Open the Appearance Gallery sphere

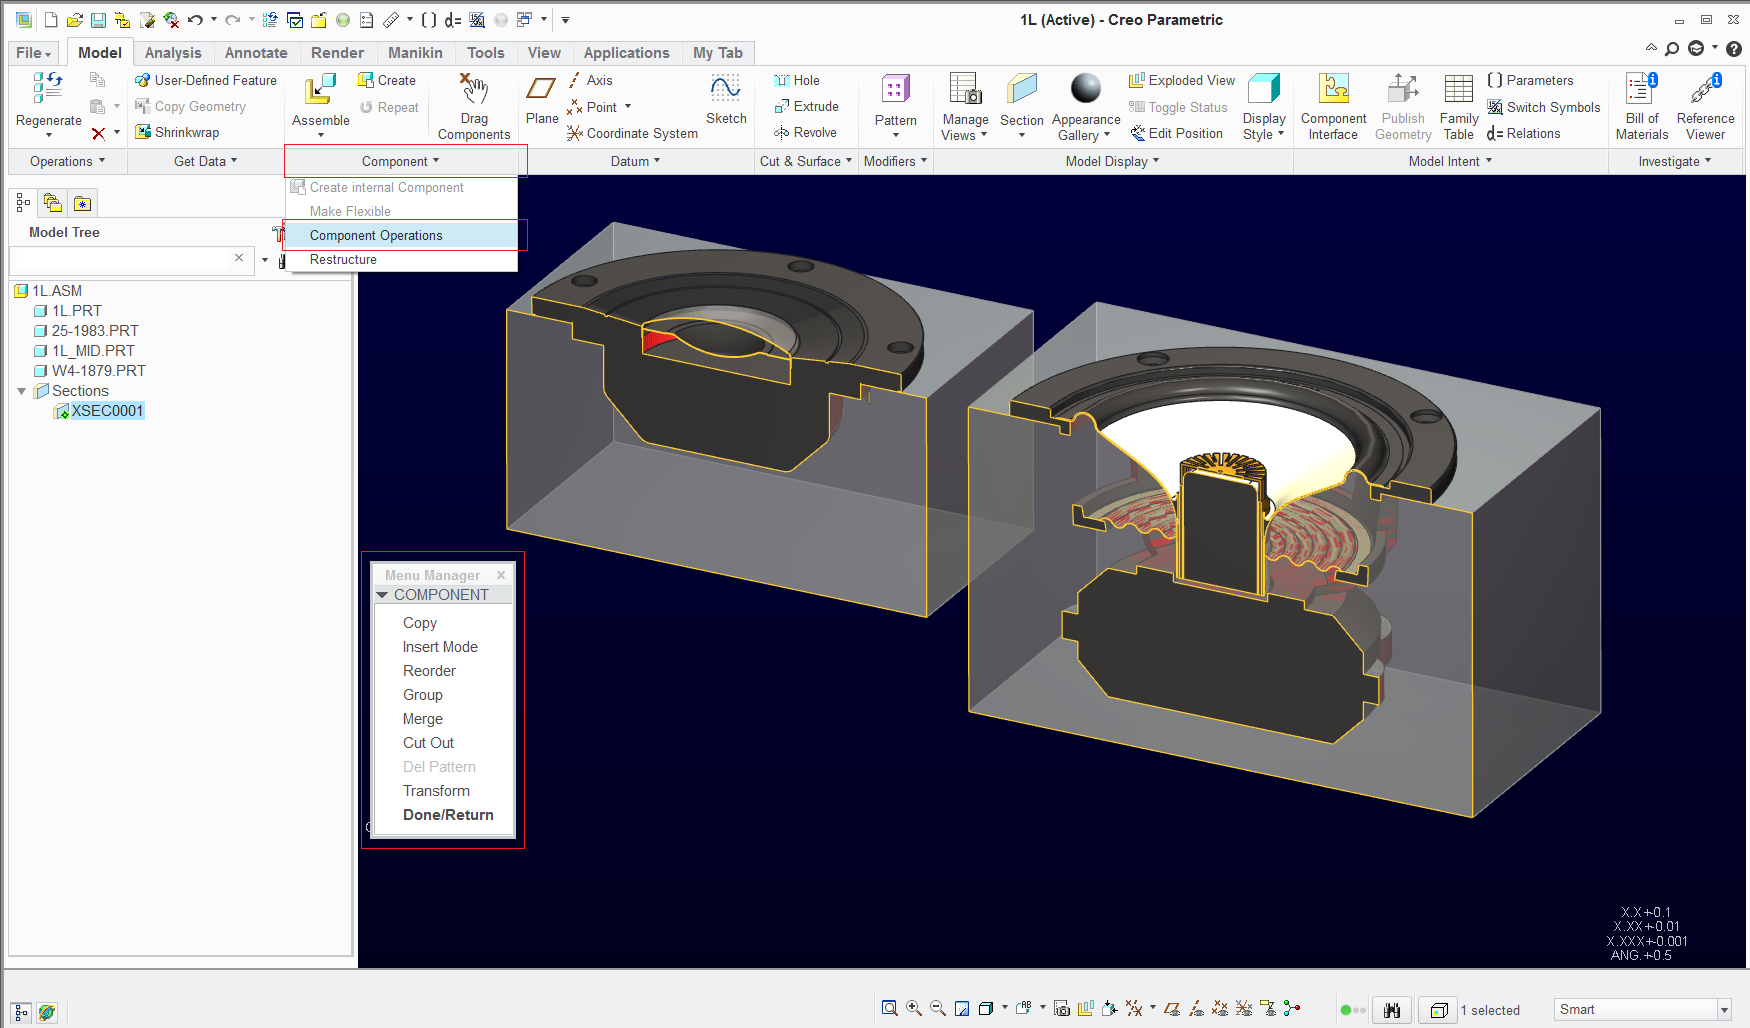[x=1085, y=88]
